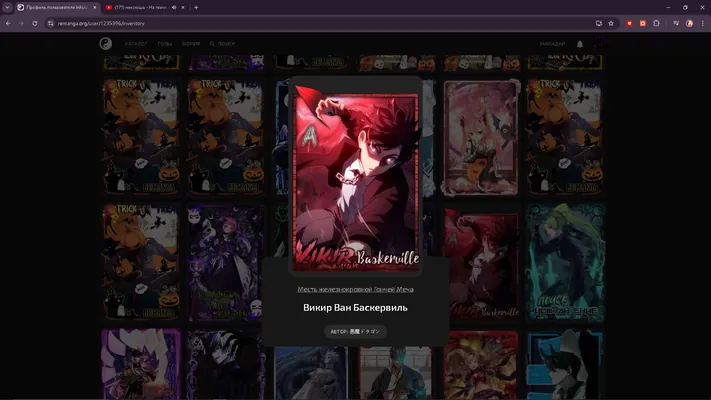Select the blue card with dark-haired boy
The image size is (711, 400).
(565, 364)
